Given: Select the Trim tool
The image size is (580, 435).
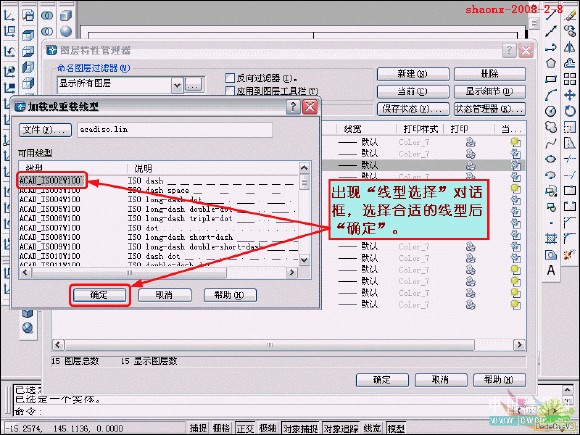Looking at the screenshot, I should pos(570,159).
